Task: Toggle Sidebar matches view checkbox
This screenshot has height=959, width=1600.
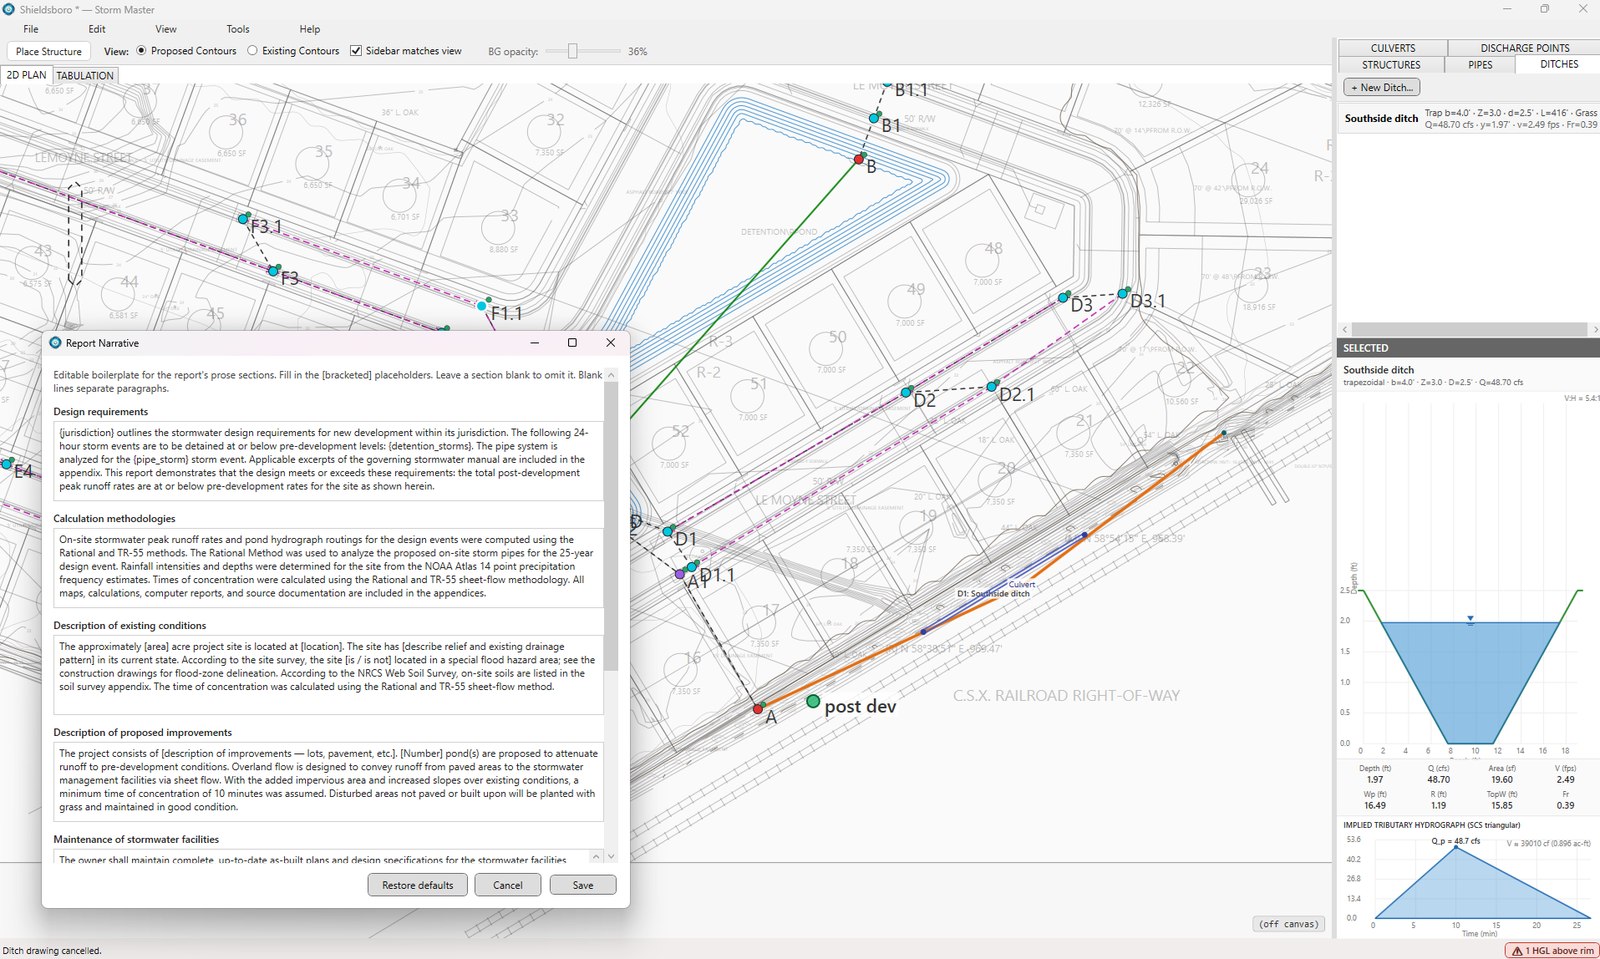Action: [x=406, y=51]
